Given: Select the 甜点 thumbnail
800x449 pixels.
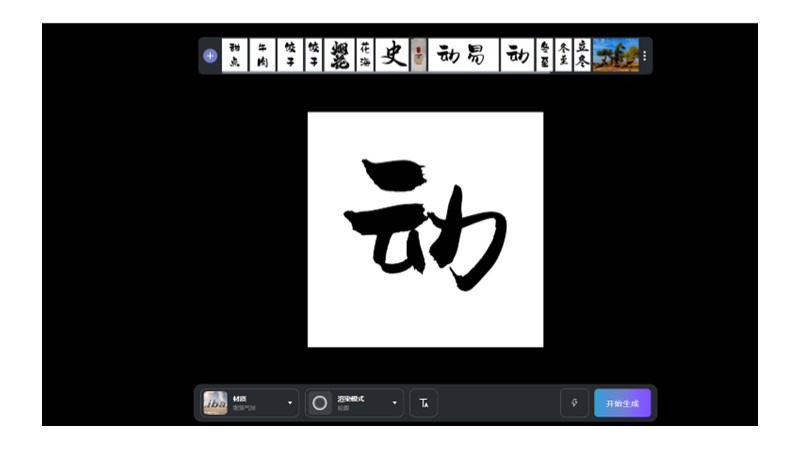Looking at the screenshot, I should click(235, 56).
